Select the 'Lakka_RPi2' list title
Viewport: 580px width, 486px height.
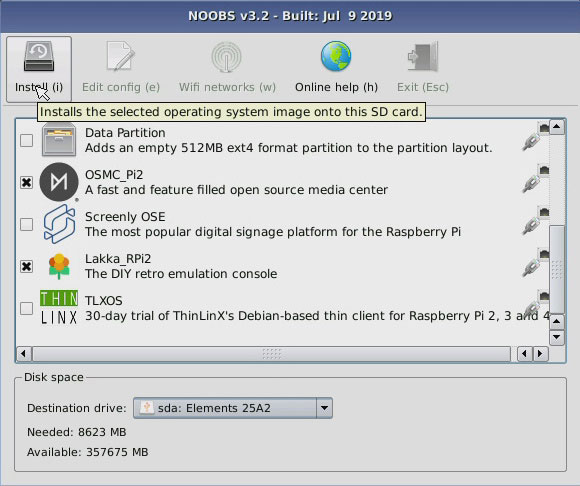118,259
